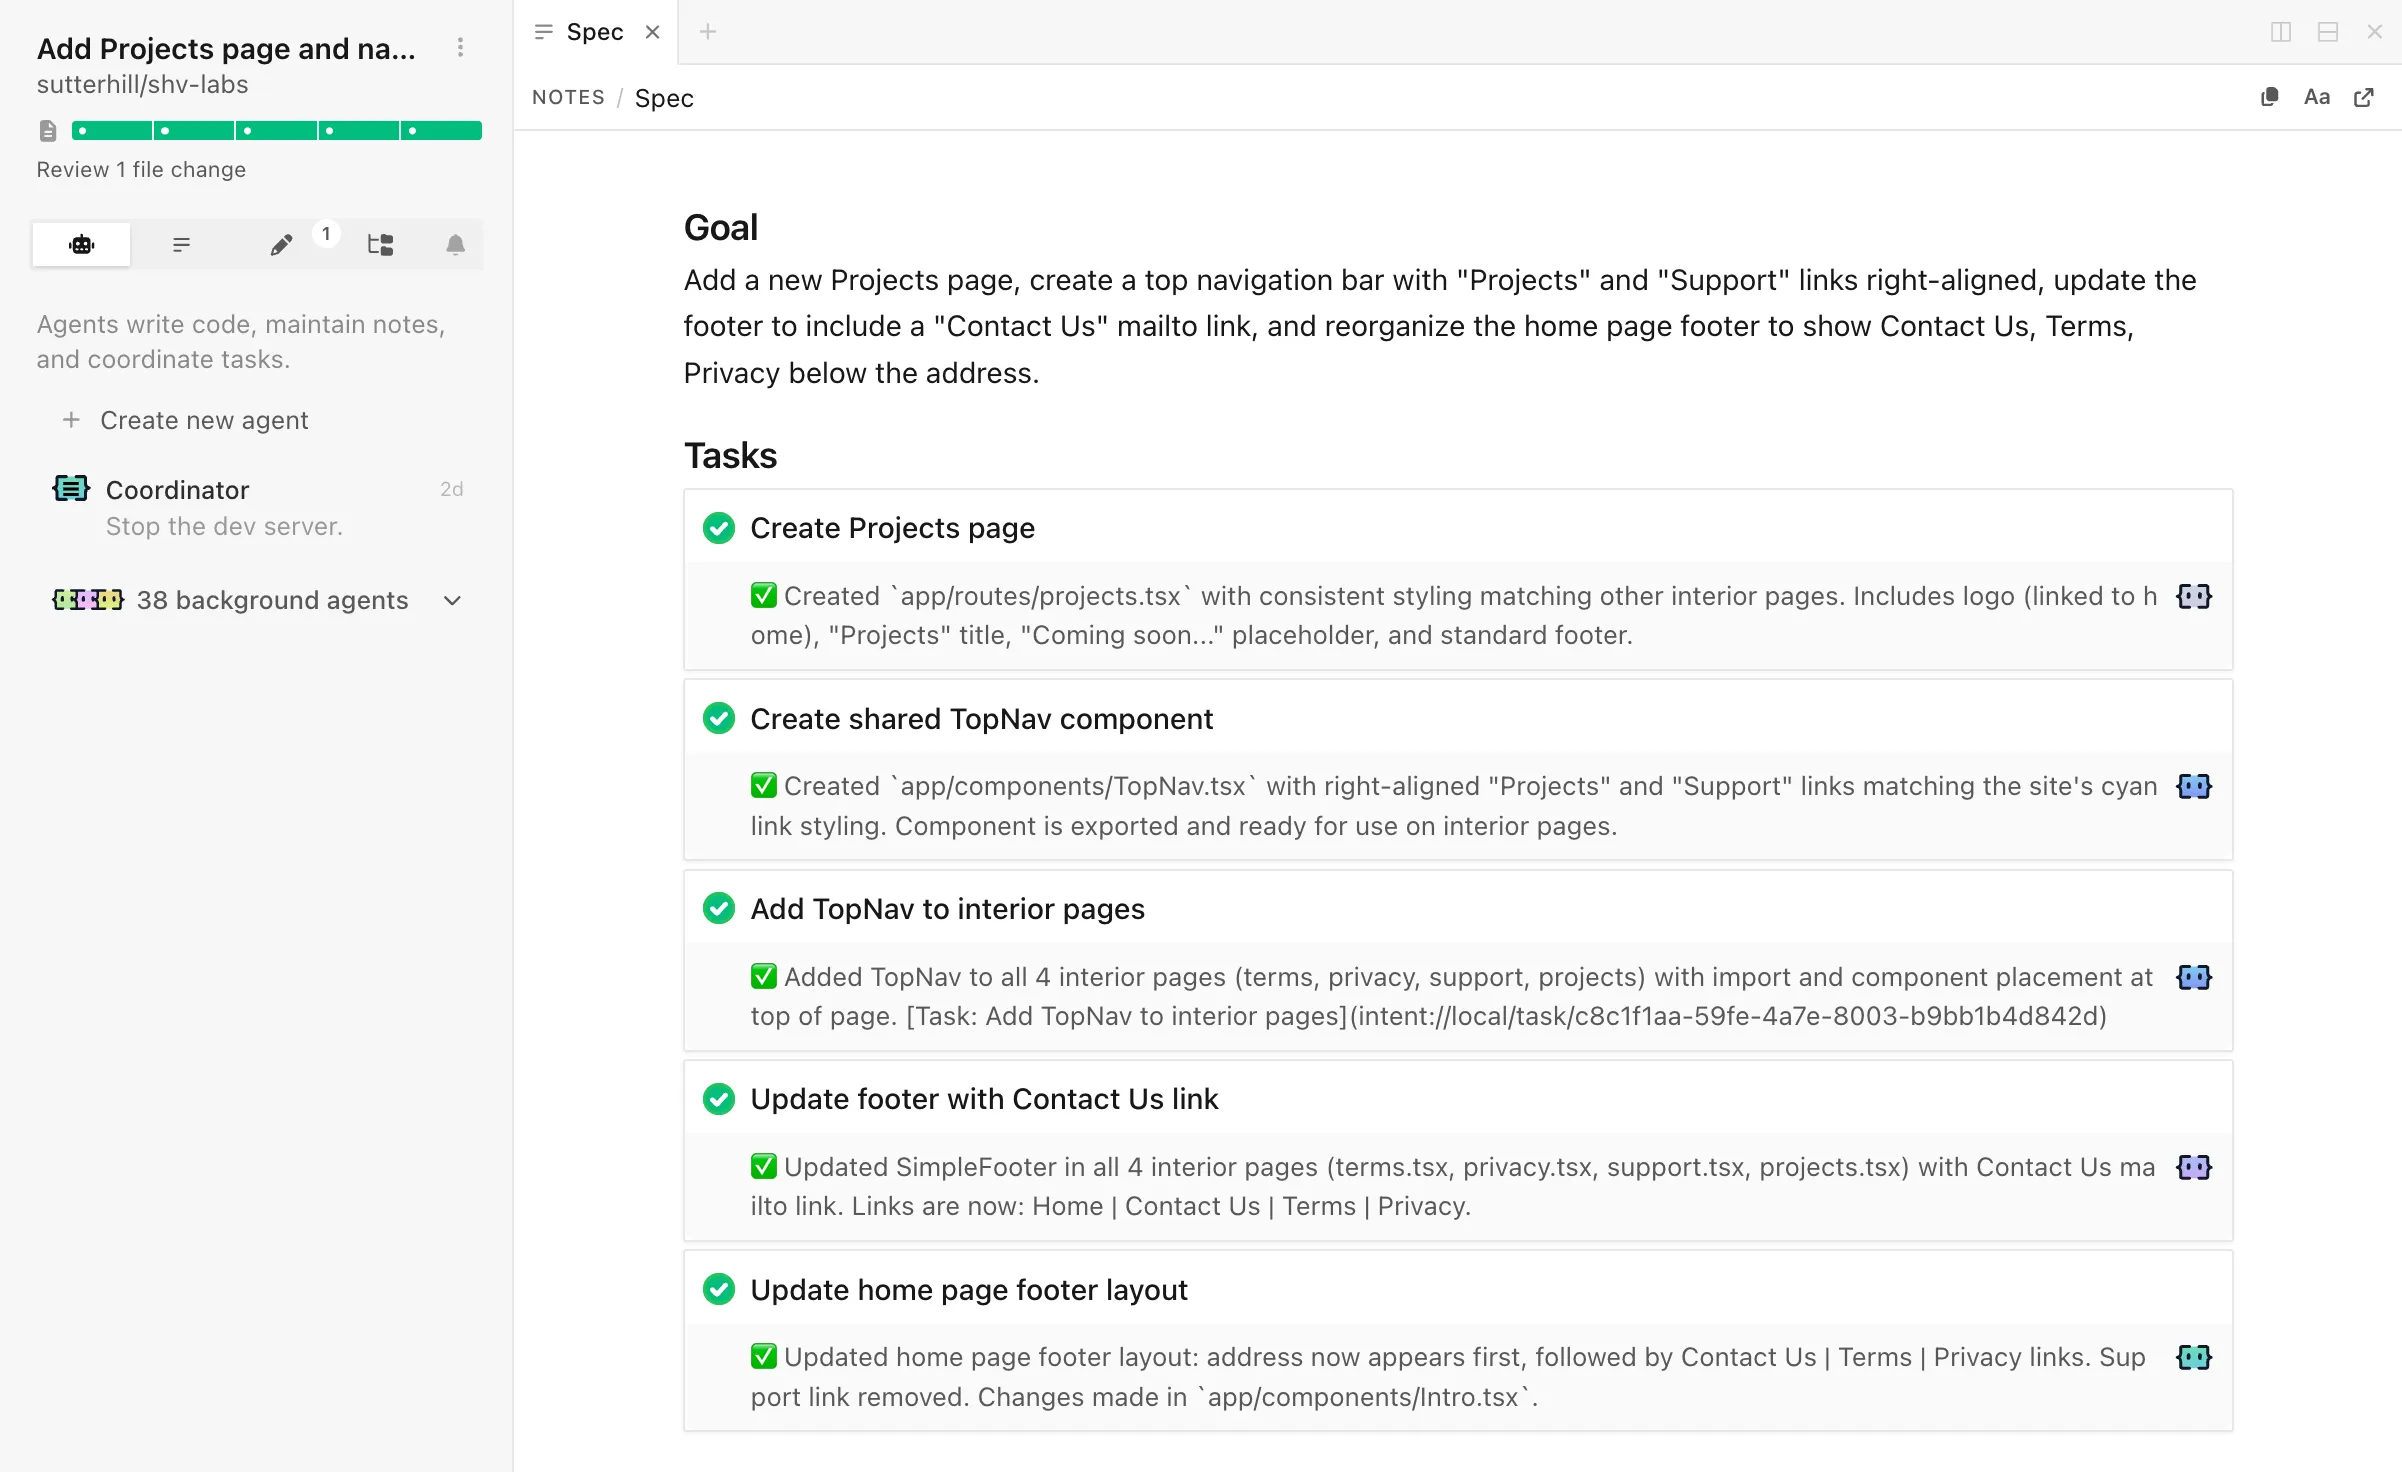Open the notifications bell tab

pos(455,244)
